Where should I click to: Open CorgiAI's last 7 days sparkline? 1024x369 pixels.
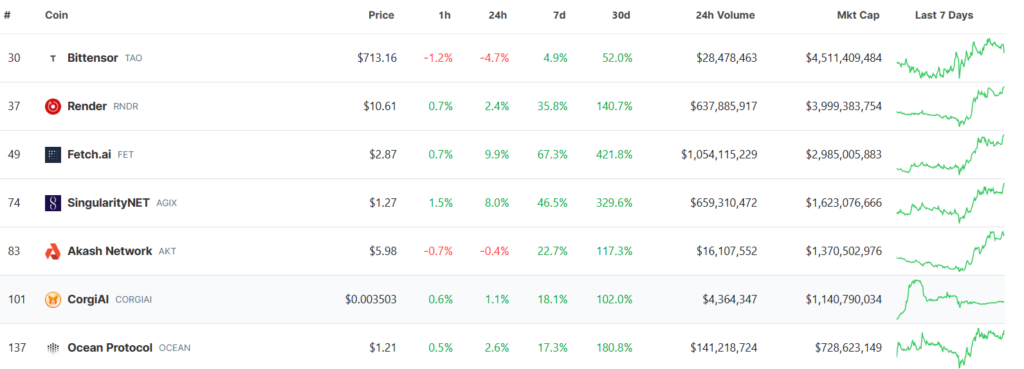950,300
